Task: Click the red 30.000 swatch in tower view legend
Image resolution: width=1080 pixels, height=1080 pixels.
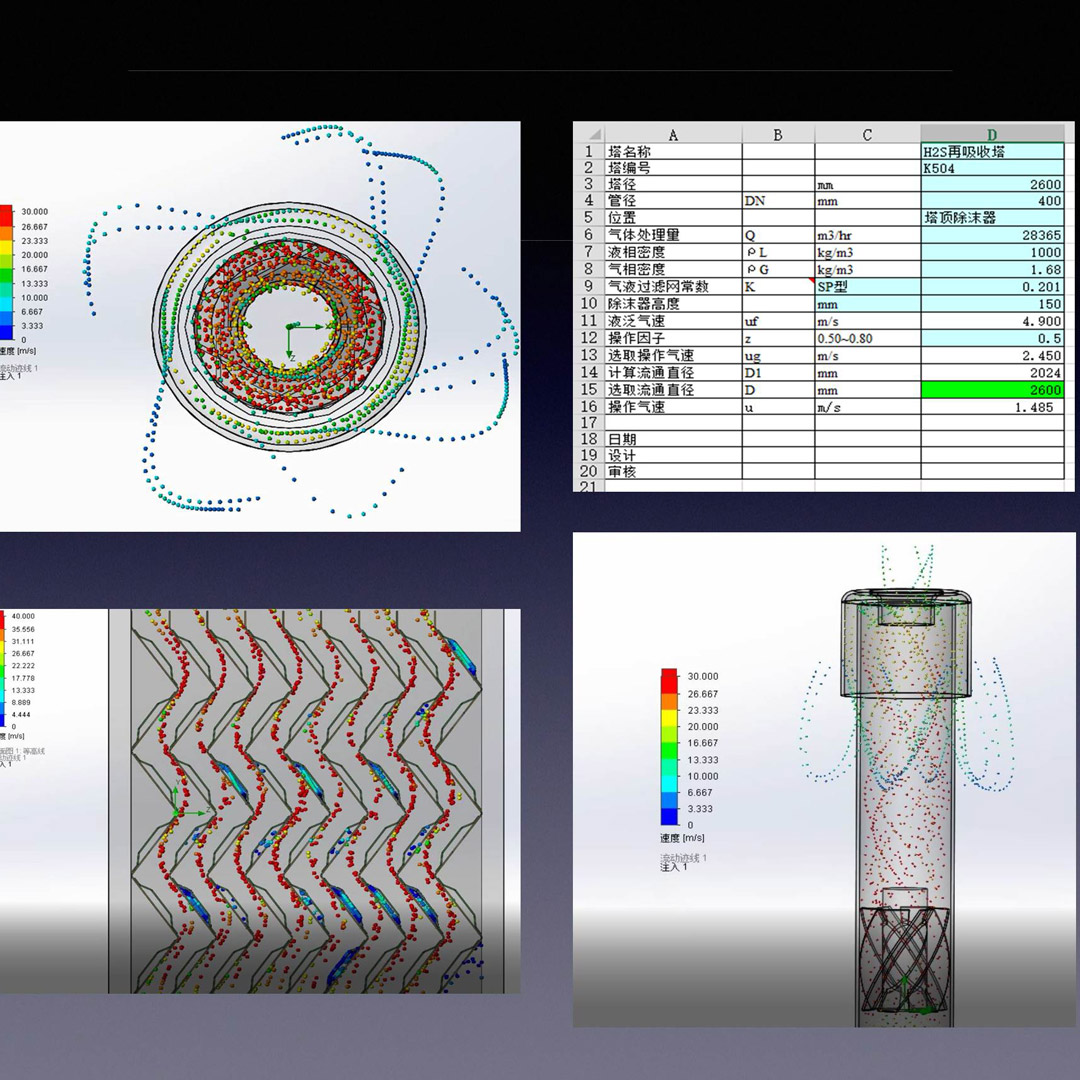Action: 670,677
